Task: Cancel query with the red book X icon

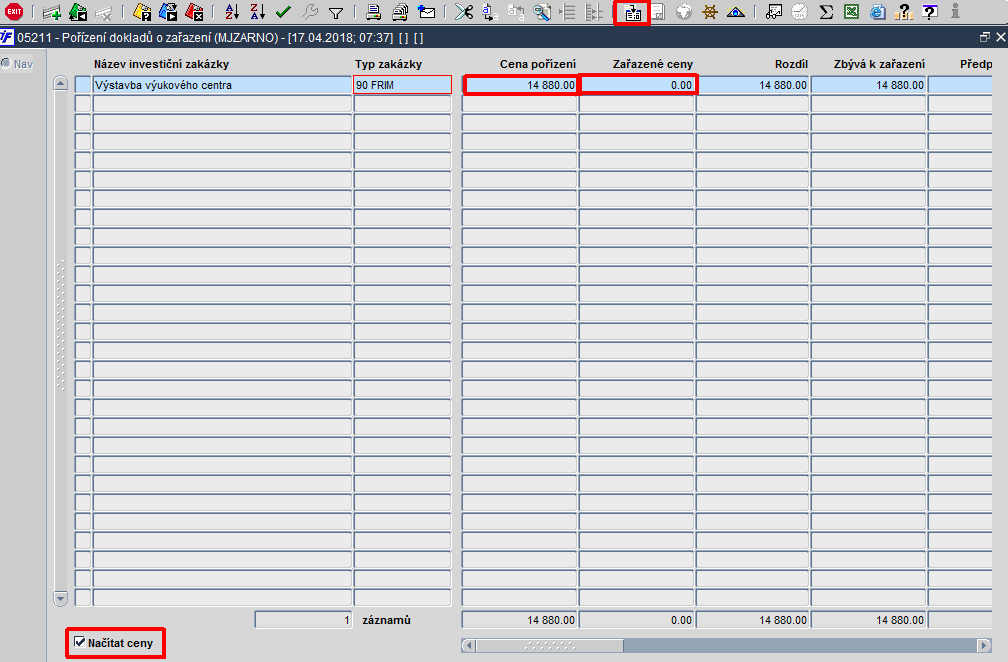Action: tap(194, 12)
